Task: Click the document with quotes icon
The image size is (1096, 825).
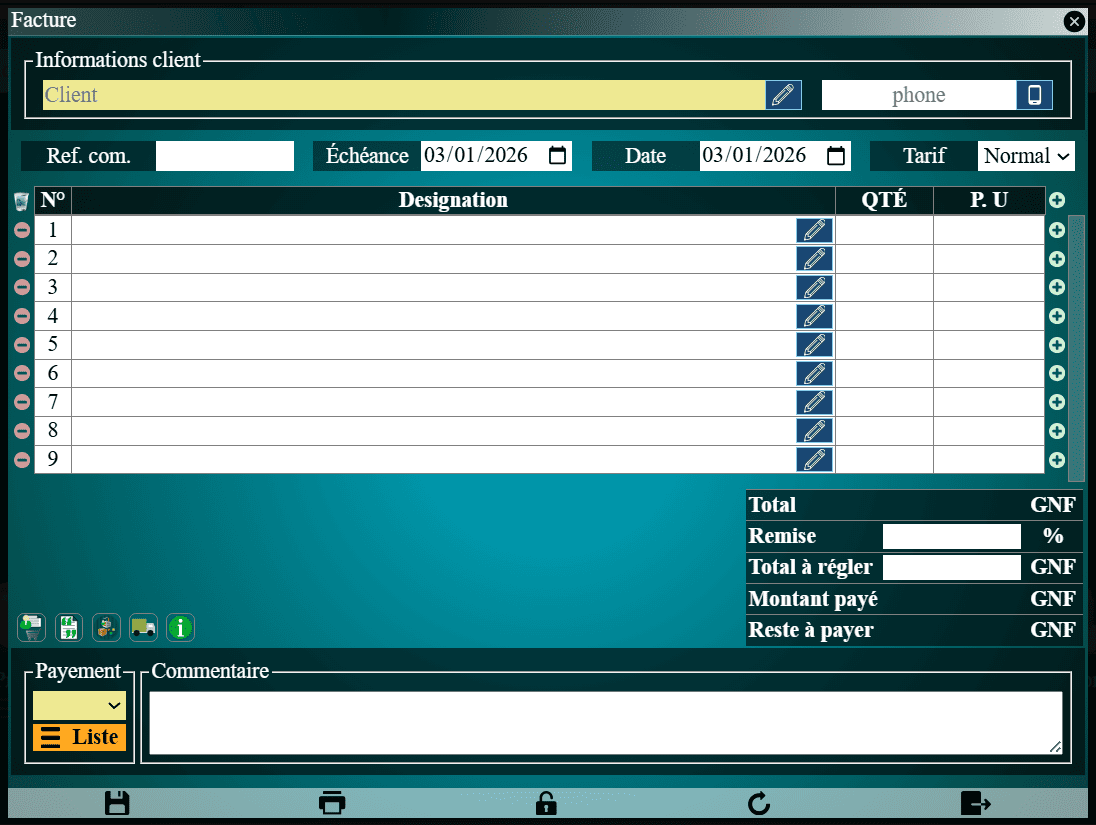Action: (69, 627)
